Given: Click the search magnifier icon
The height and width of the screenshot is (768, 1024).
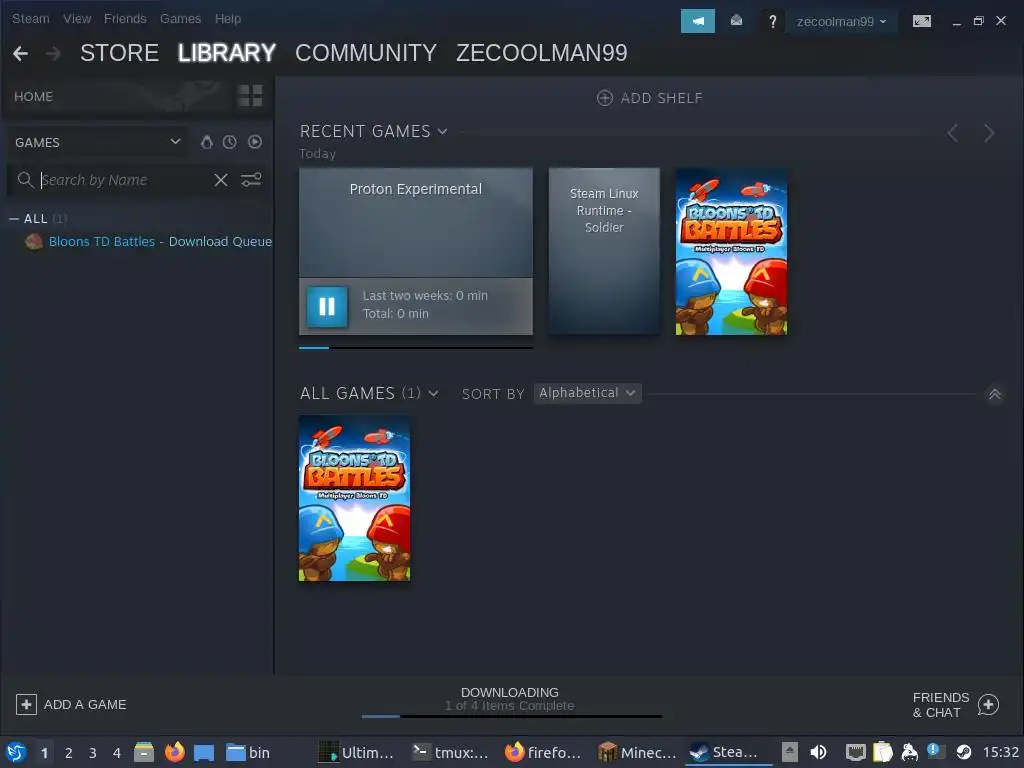Looking at the screenshot, I should tap(25, 180).
